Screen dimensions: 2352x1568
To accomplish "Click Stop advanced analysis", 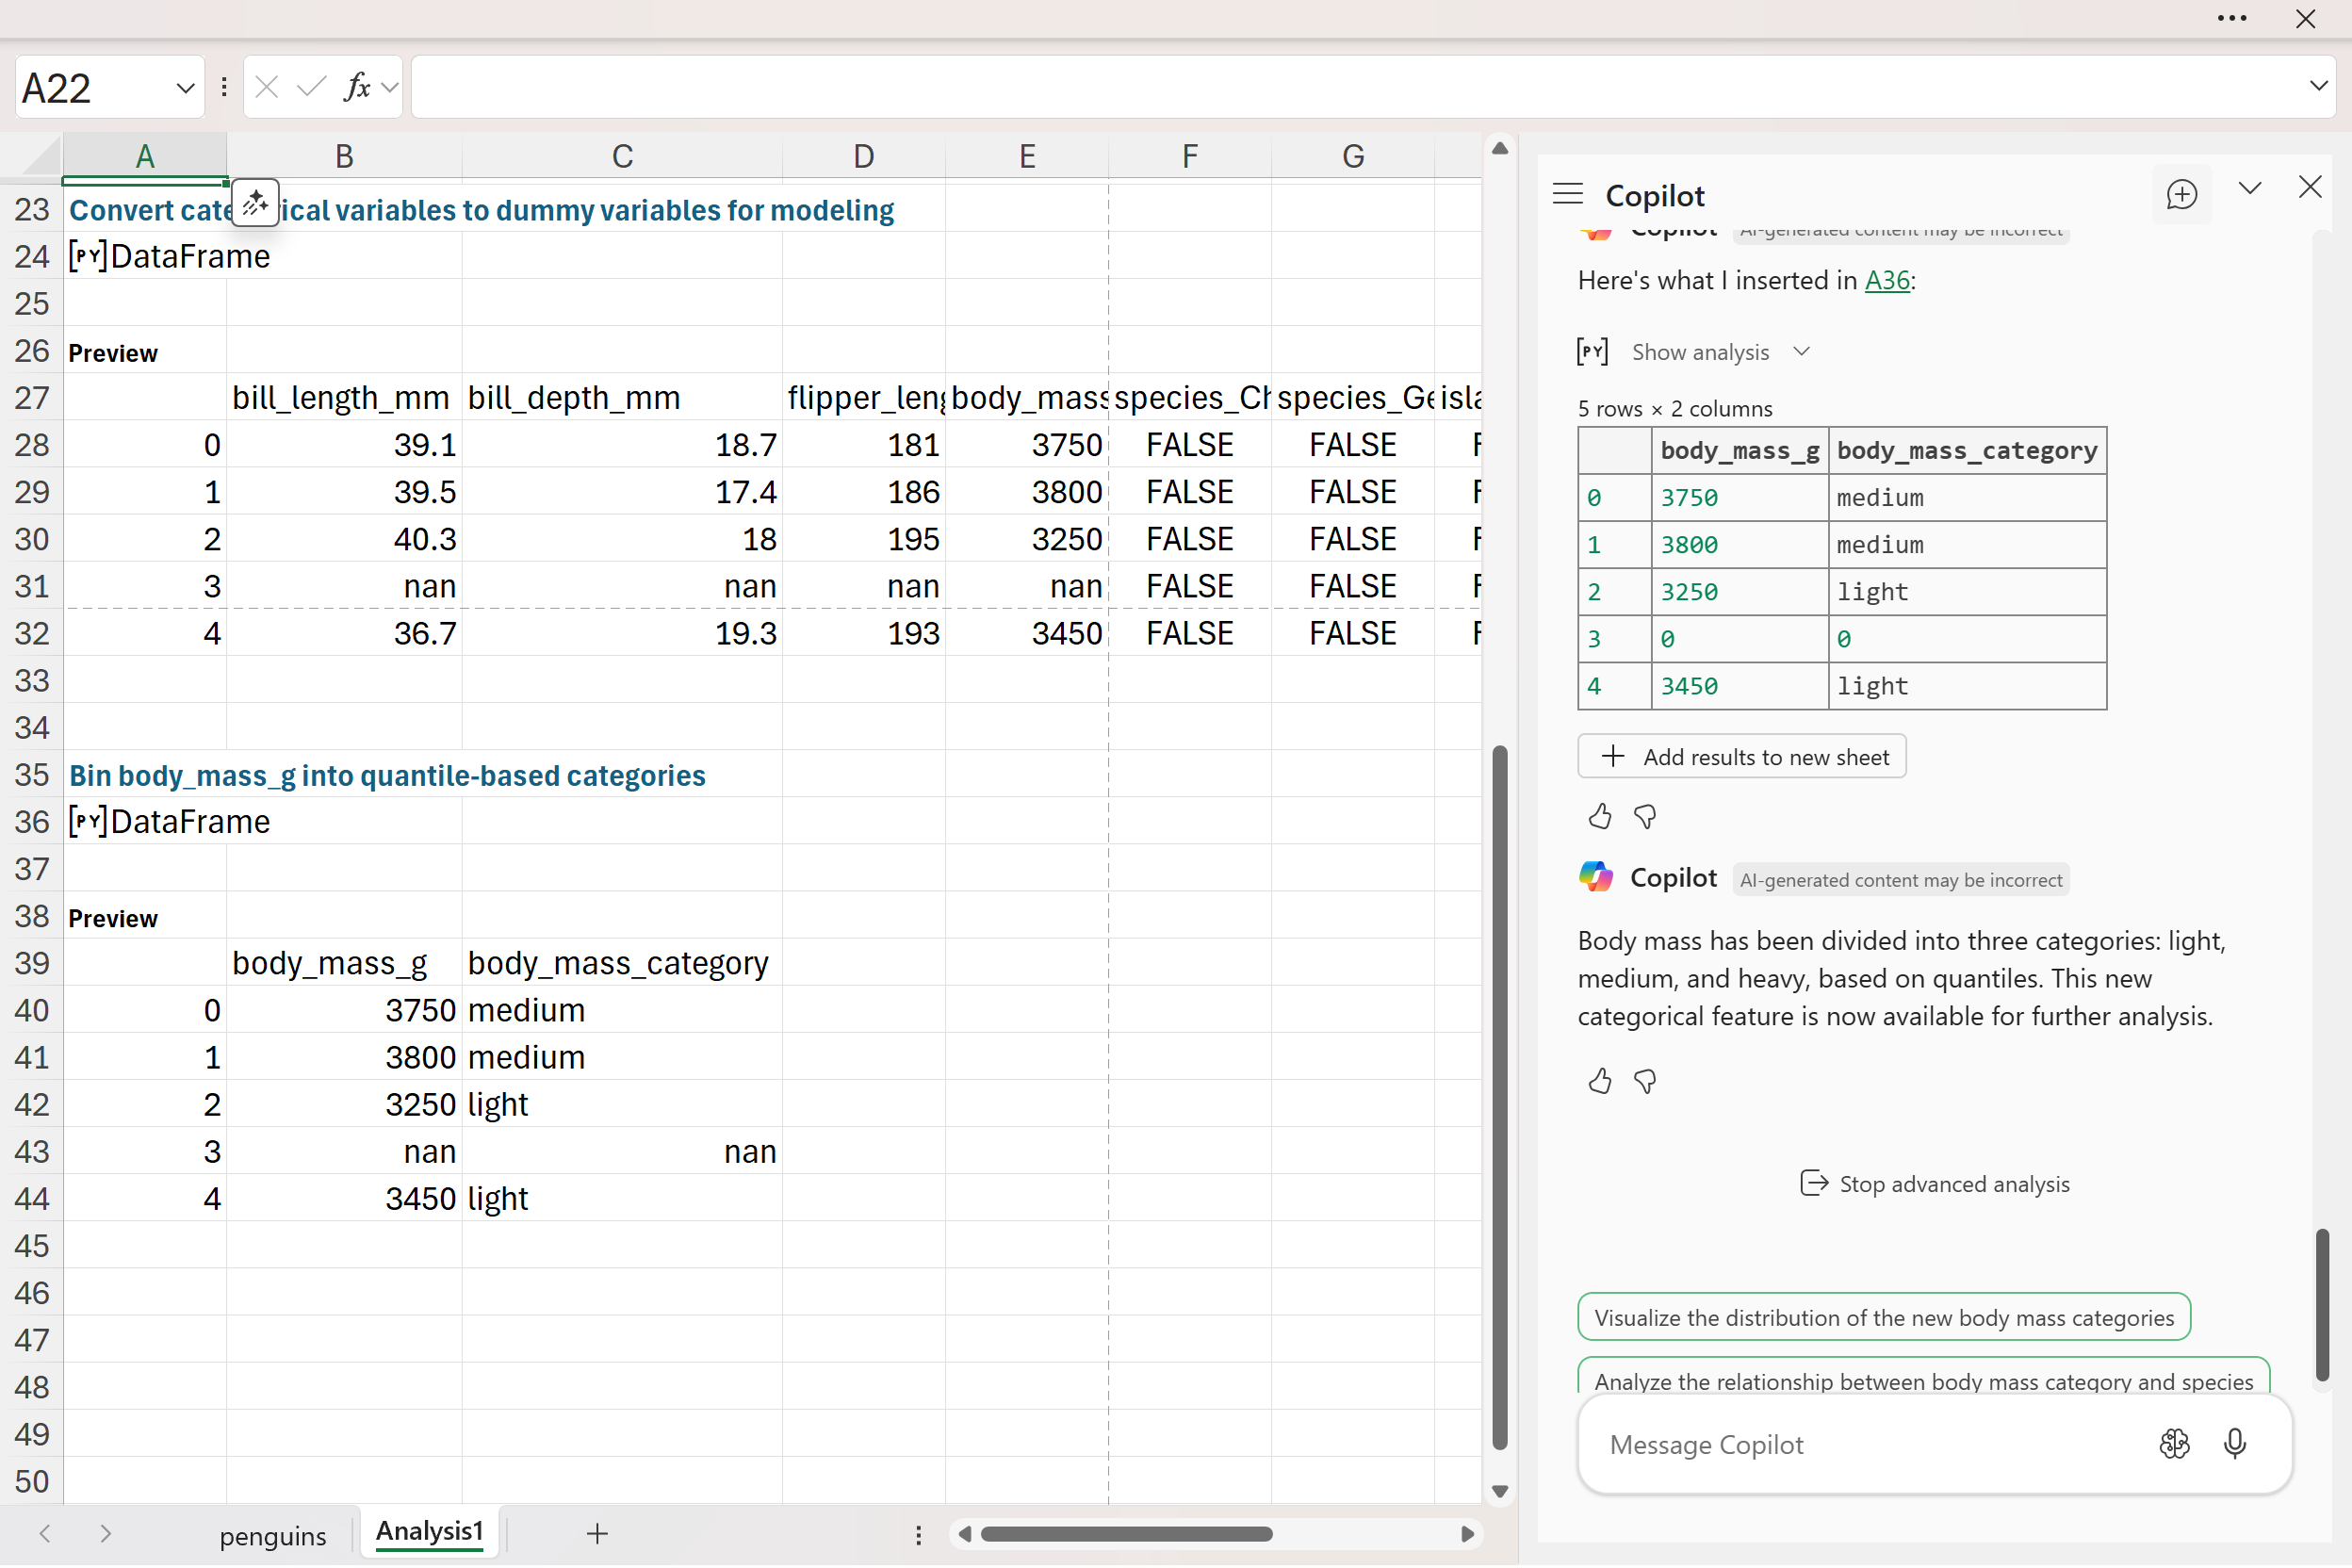I will [x=1934, y=1184].
